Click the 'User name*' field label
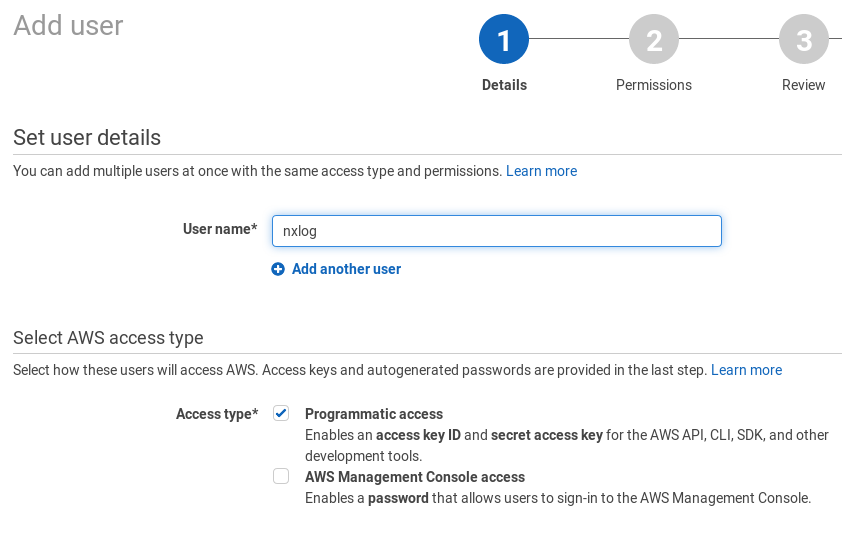The width and height of the screenshot is (842, 533). (220, 229)
